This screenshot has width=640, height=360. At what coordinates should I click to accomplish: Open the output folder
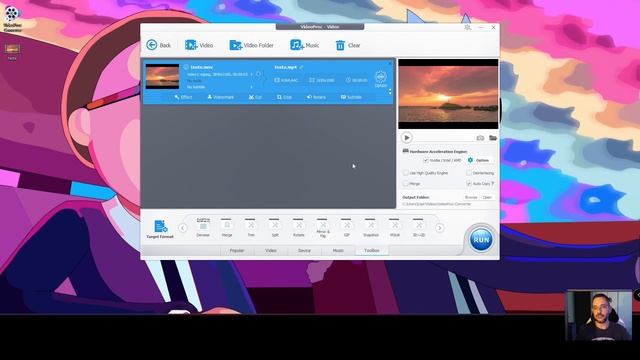click(487, 197)
